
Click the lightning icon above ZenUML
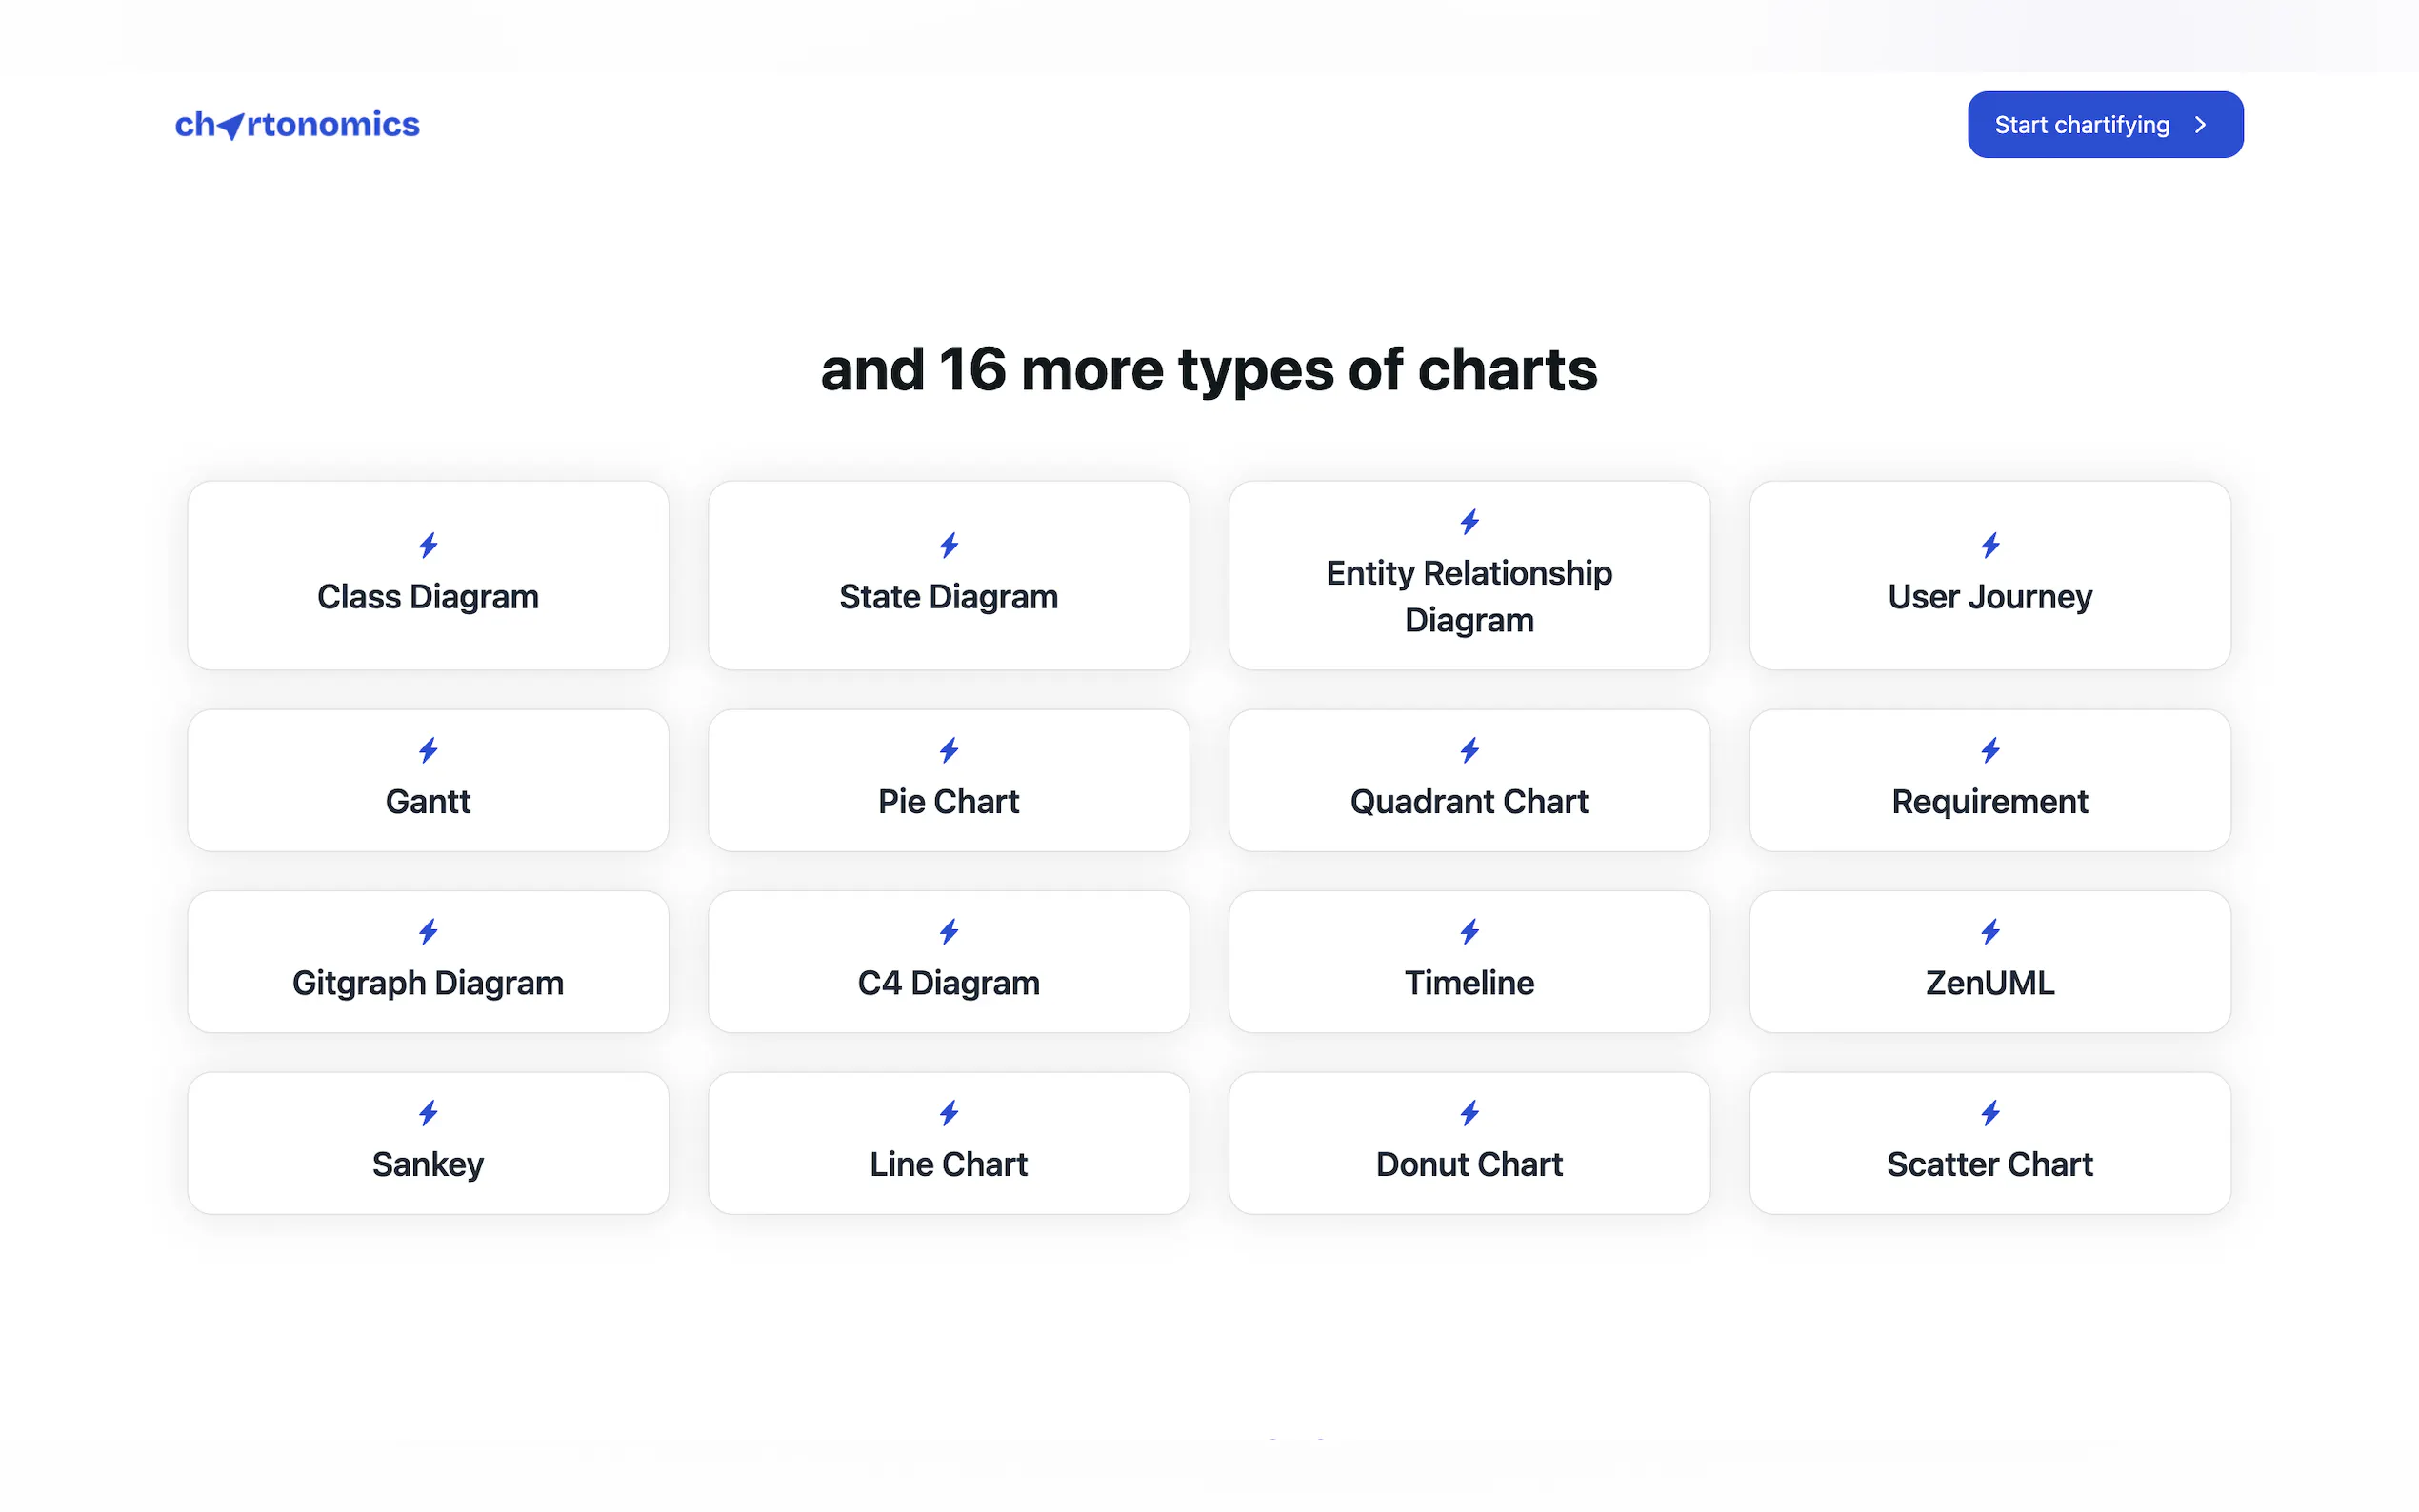tap(1990, 932)
